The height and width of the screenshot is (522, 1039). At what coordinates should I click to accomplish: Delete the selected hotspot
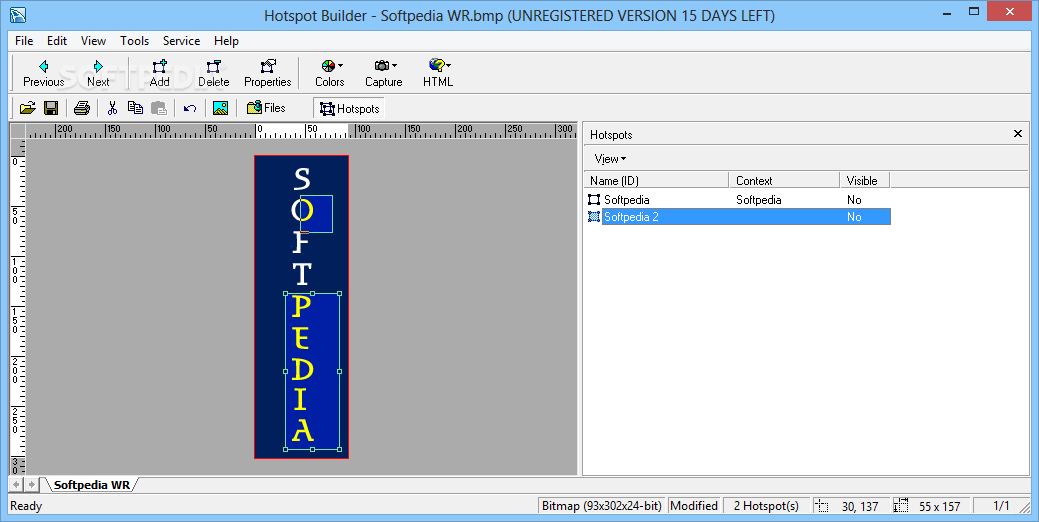[x=213, y=73]
